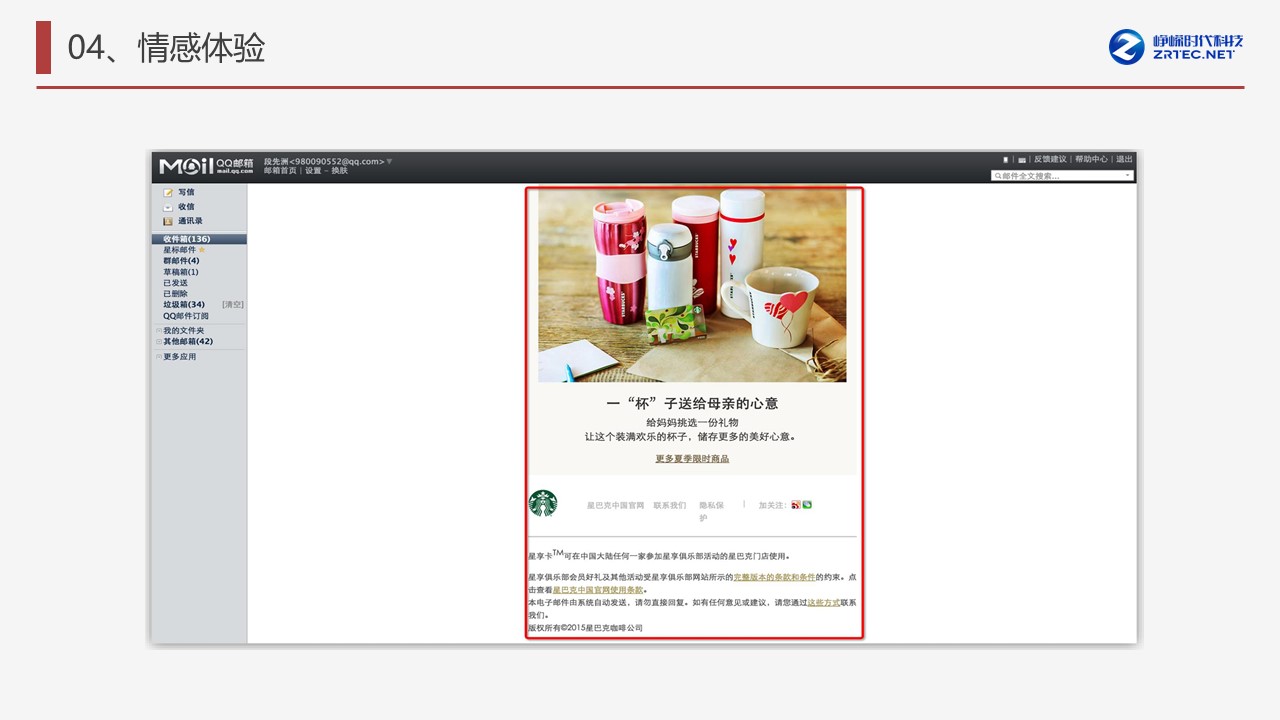Image resolution: width=1280 pixels, height=720 pixels.
Task: Click the Weibo follow icon
Action: (796, 505)
